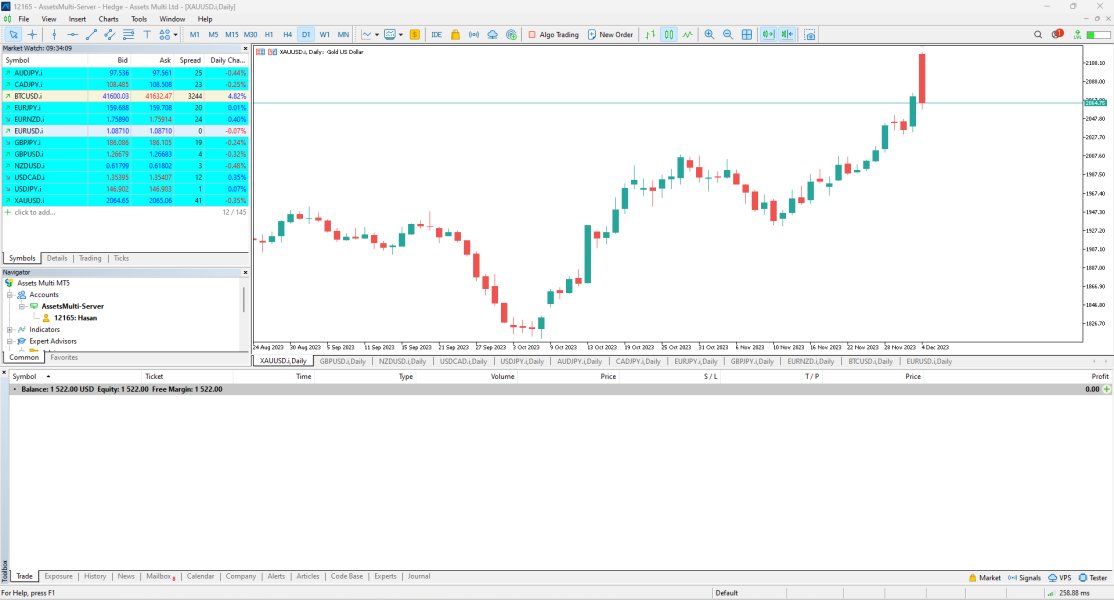Switch to the GBPUSD.i,Daily chart tab
The height and width of the screenshot is (600, 1114).
(x=344, y=361)
